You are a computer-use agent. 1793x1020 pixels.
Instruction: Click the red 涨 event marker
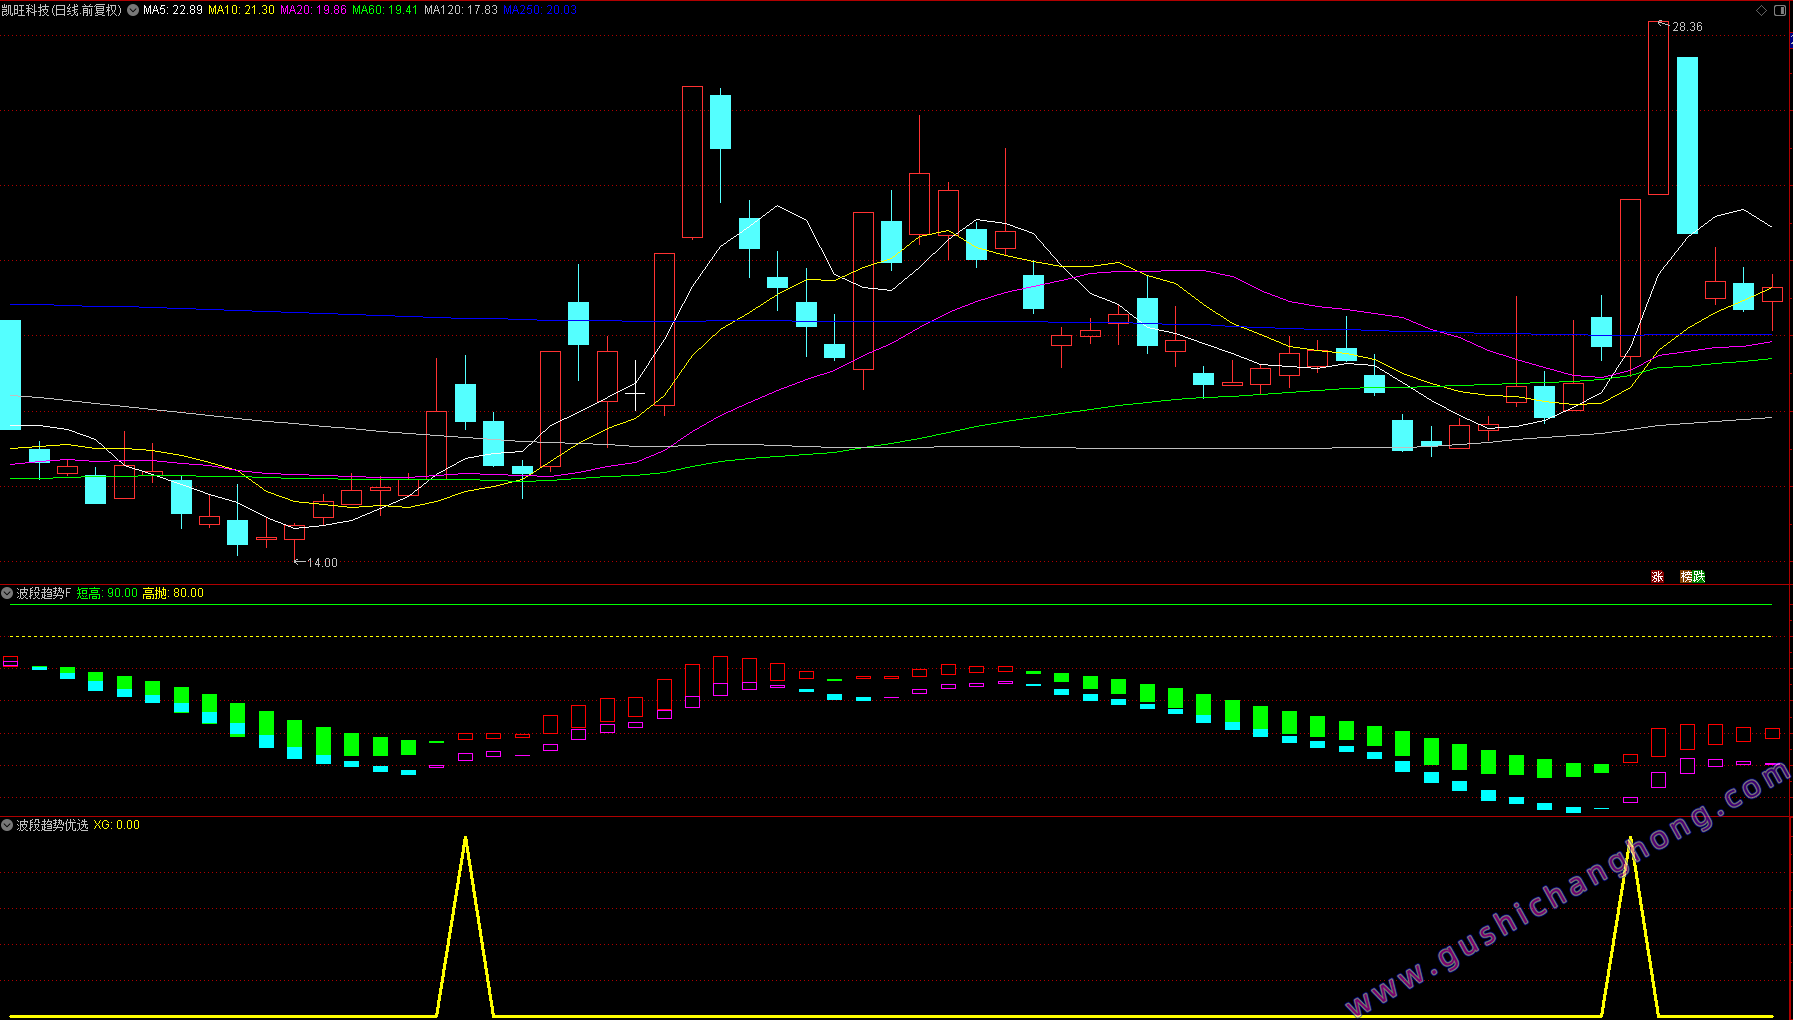[x=1657, y=576]
